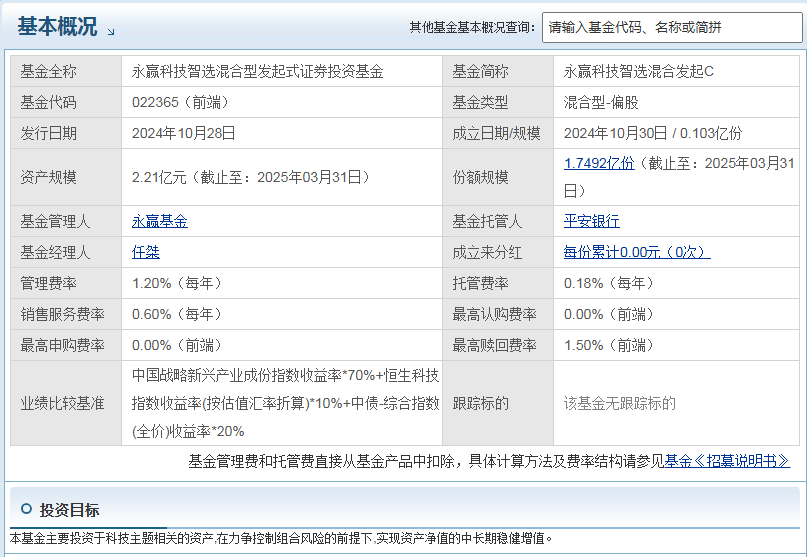Image resolution: width=807 pixels, height=557 pixels.
Task: Select 该基金无跟踪标的 tracking target text
Action: [x=620, y=403]
